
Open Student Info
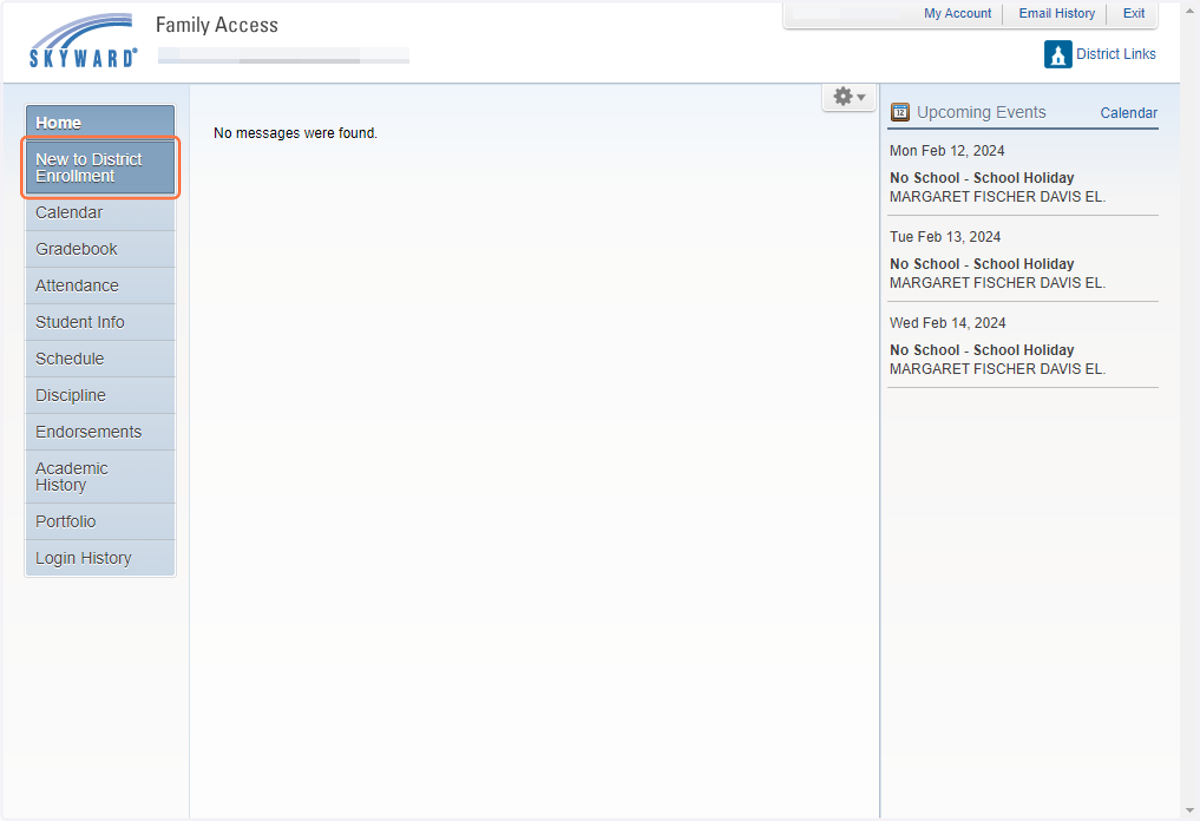100,322
